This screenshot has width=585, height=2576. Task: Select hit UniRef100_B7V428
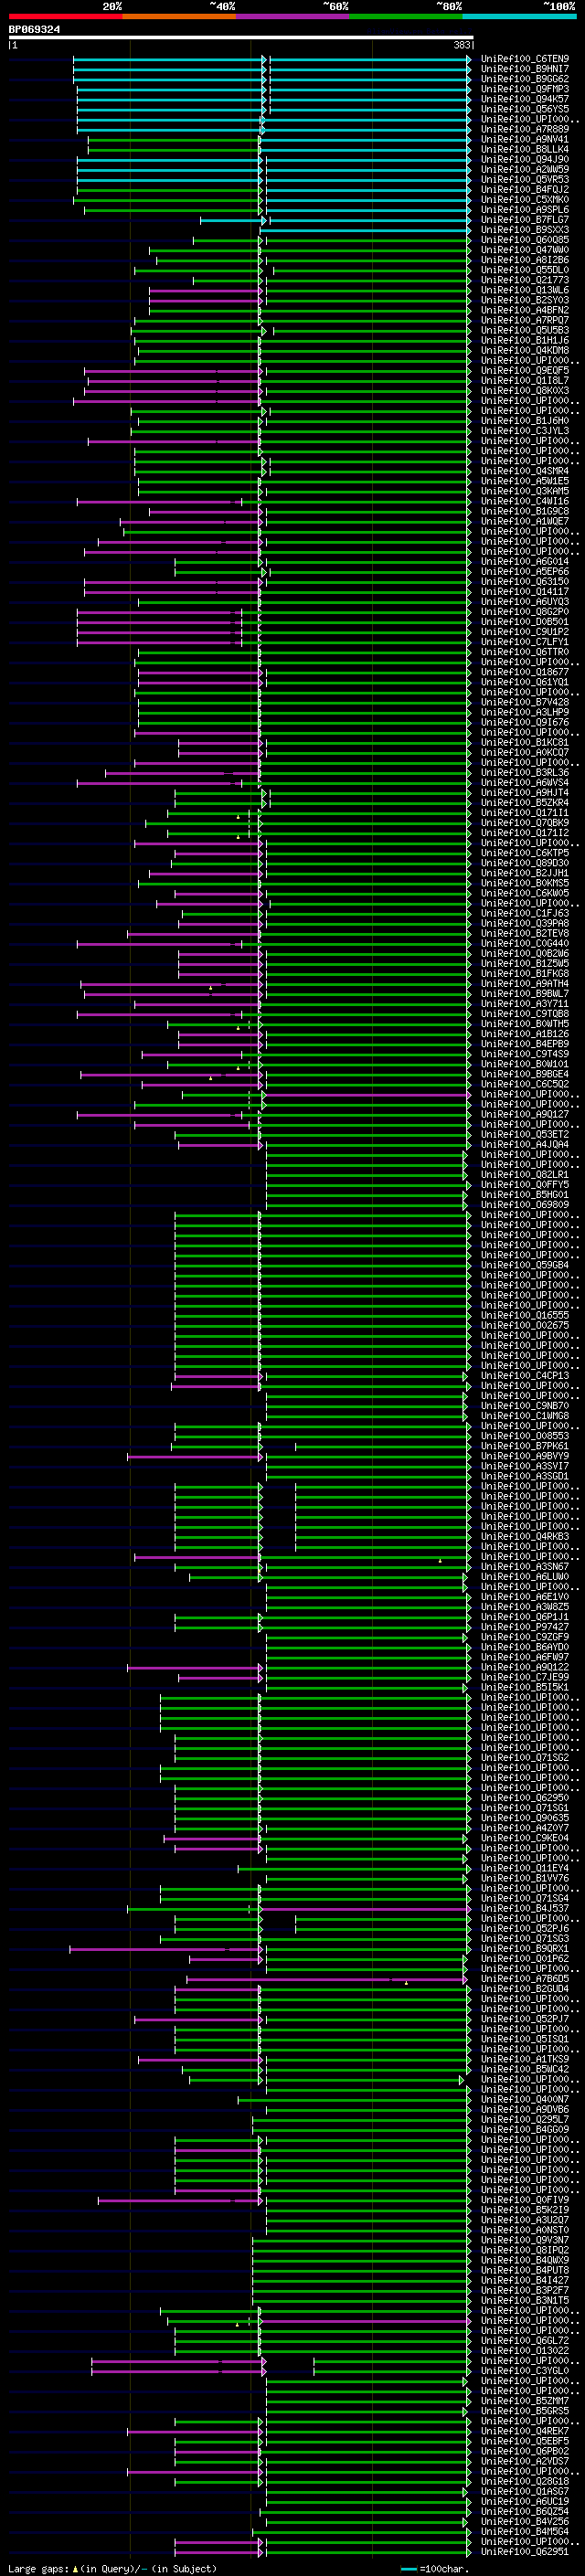coord(524,702)
